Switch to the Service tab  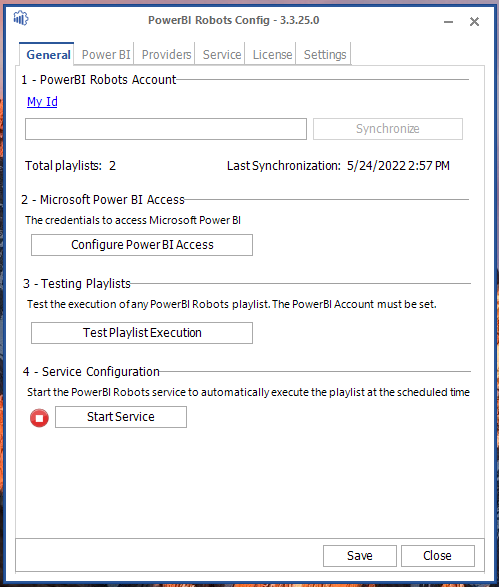pos(222,55)
